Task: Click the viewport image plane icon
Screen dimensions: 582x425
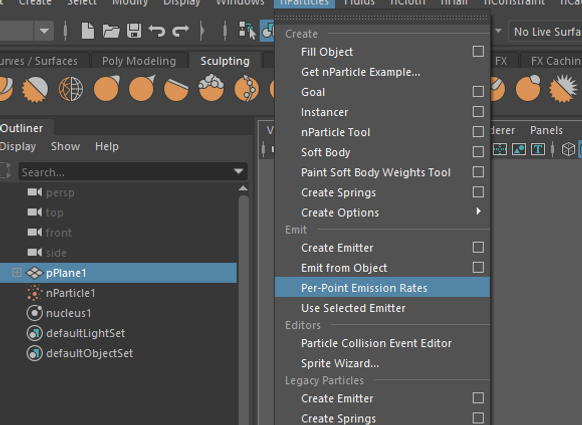Action: [x=519, y=149]
